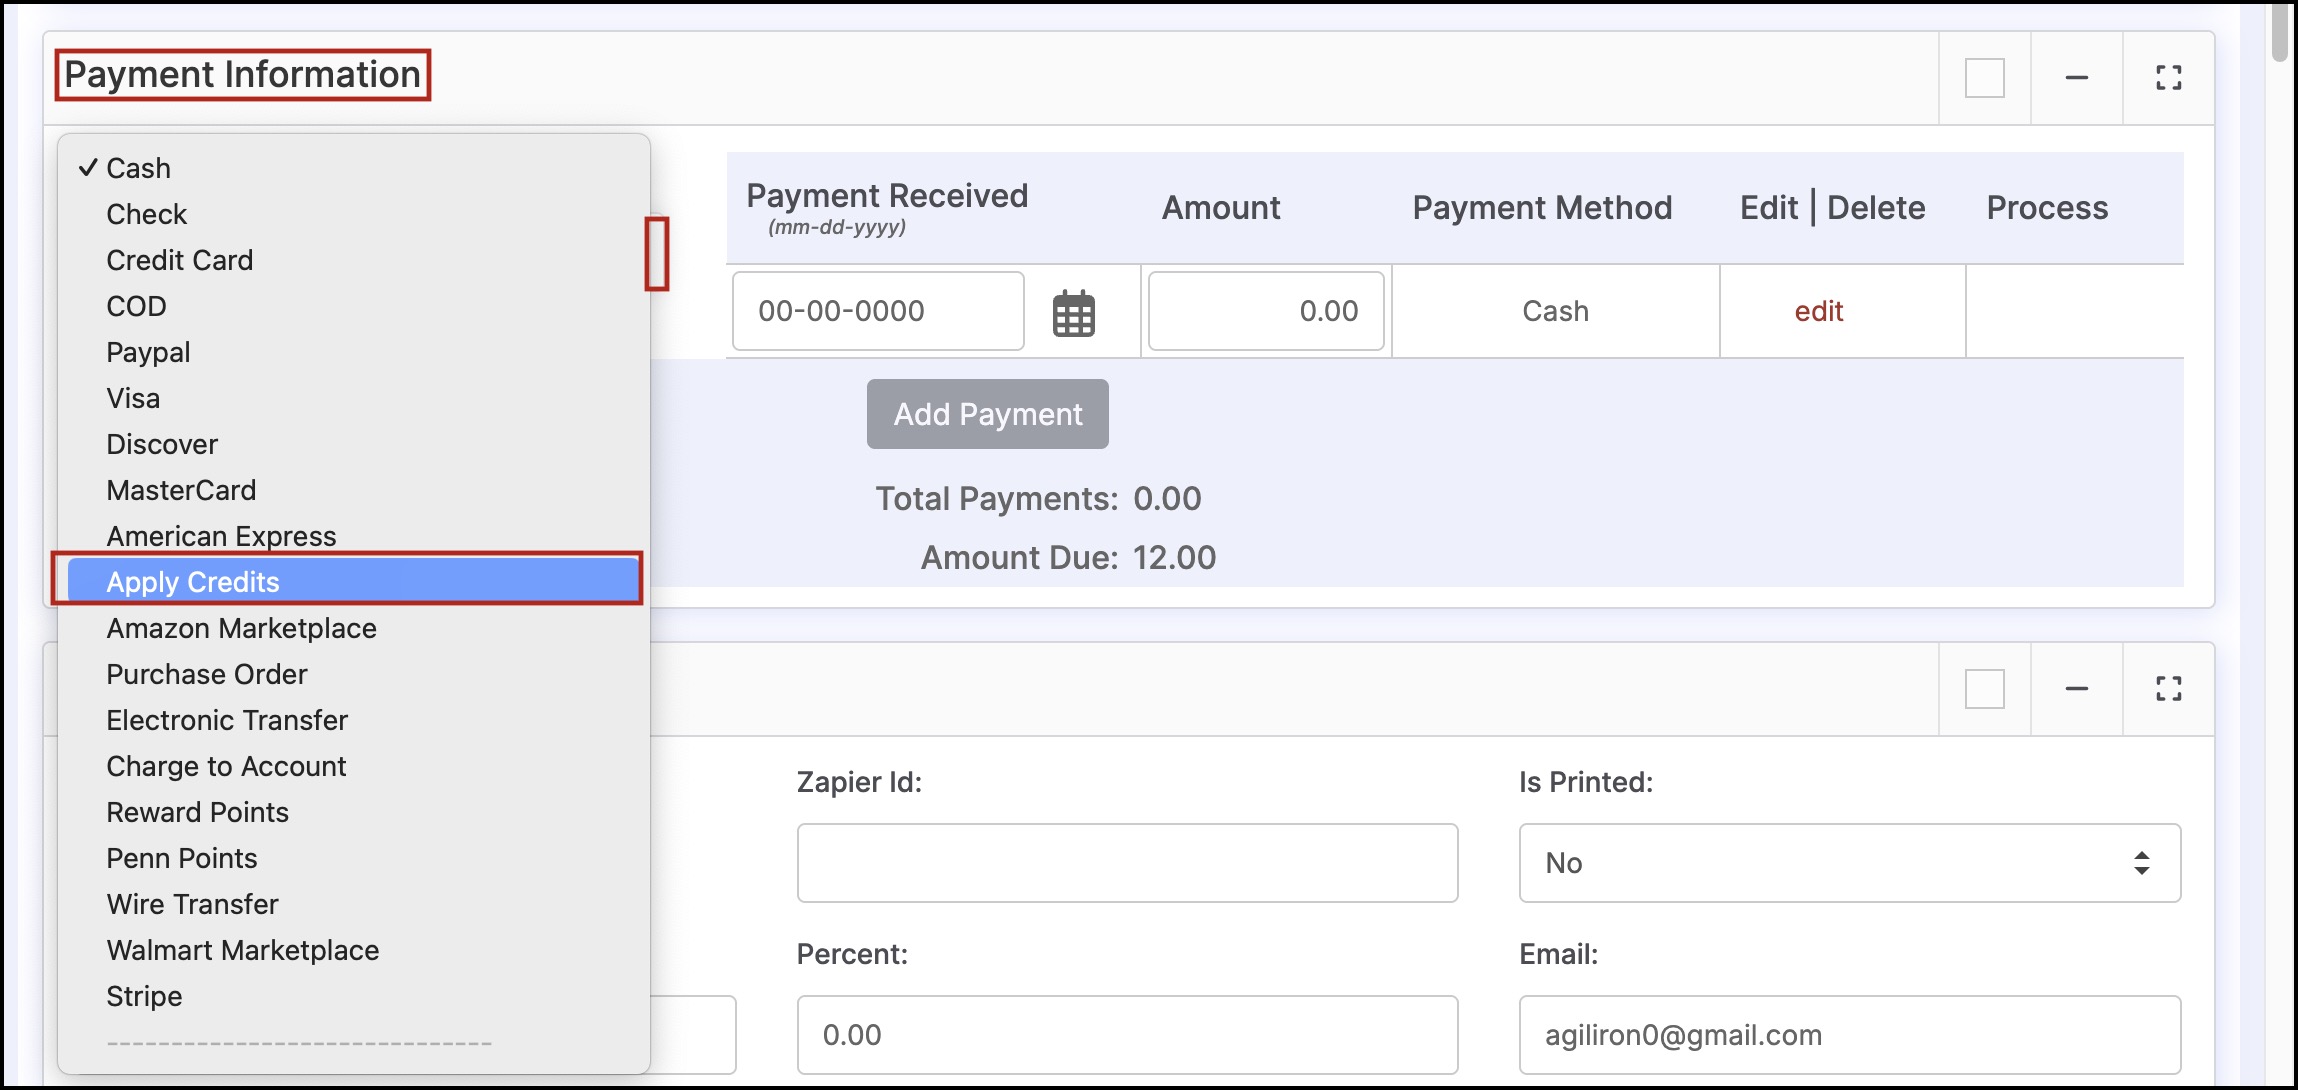Viewport: 2298px width, 1090px height.
Task: Choose Stripe from the payment list
Action: coord(144,996)
